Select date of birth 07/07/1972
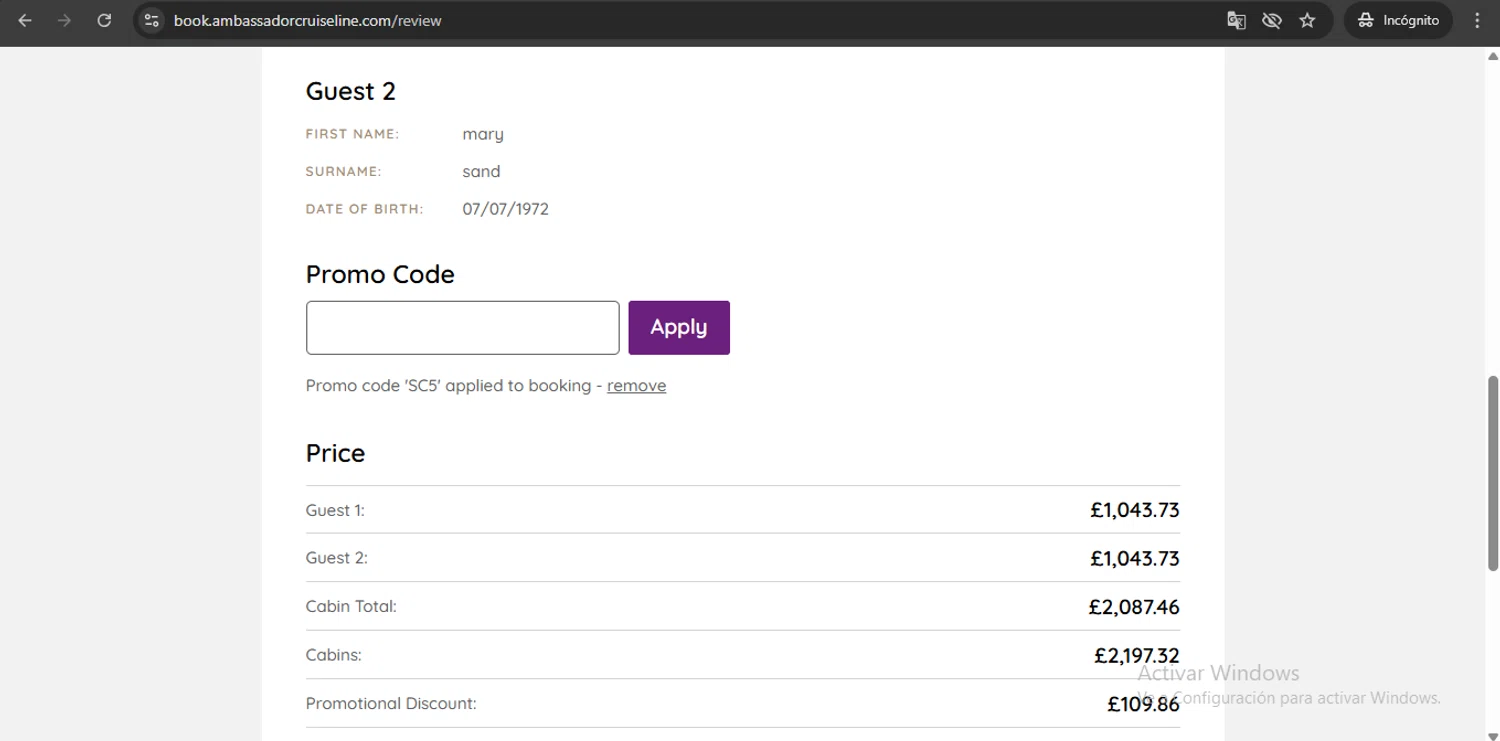This screenshot has width=1500, height=741. click(x=505, y=209)
